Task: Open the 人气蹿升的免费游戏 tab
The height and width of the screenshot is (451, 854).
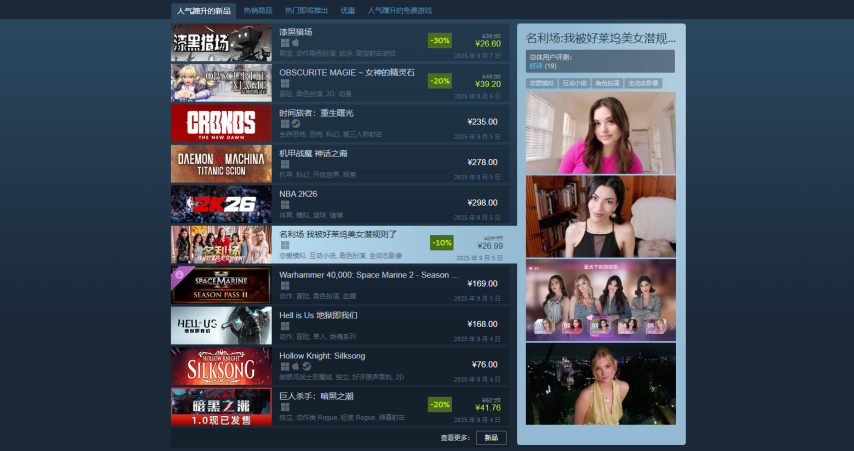Action: pos(400,10)
